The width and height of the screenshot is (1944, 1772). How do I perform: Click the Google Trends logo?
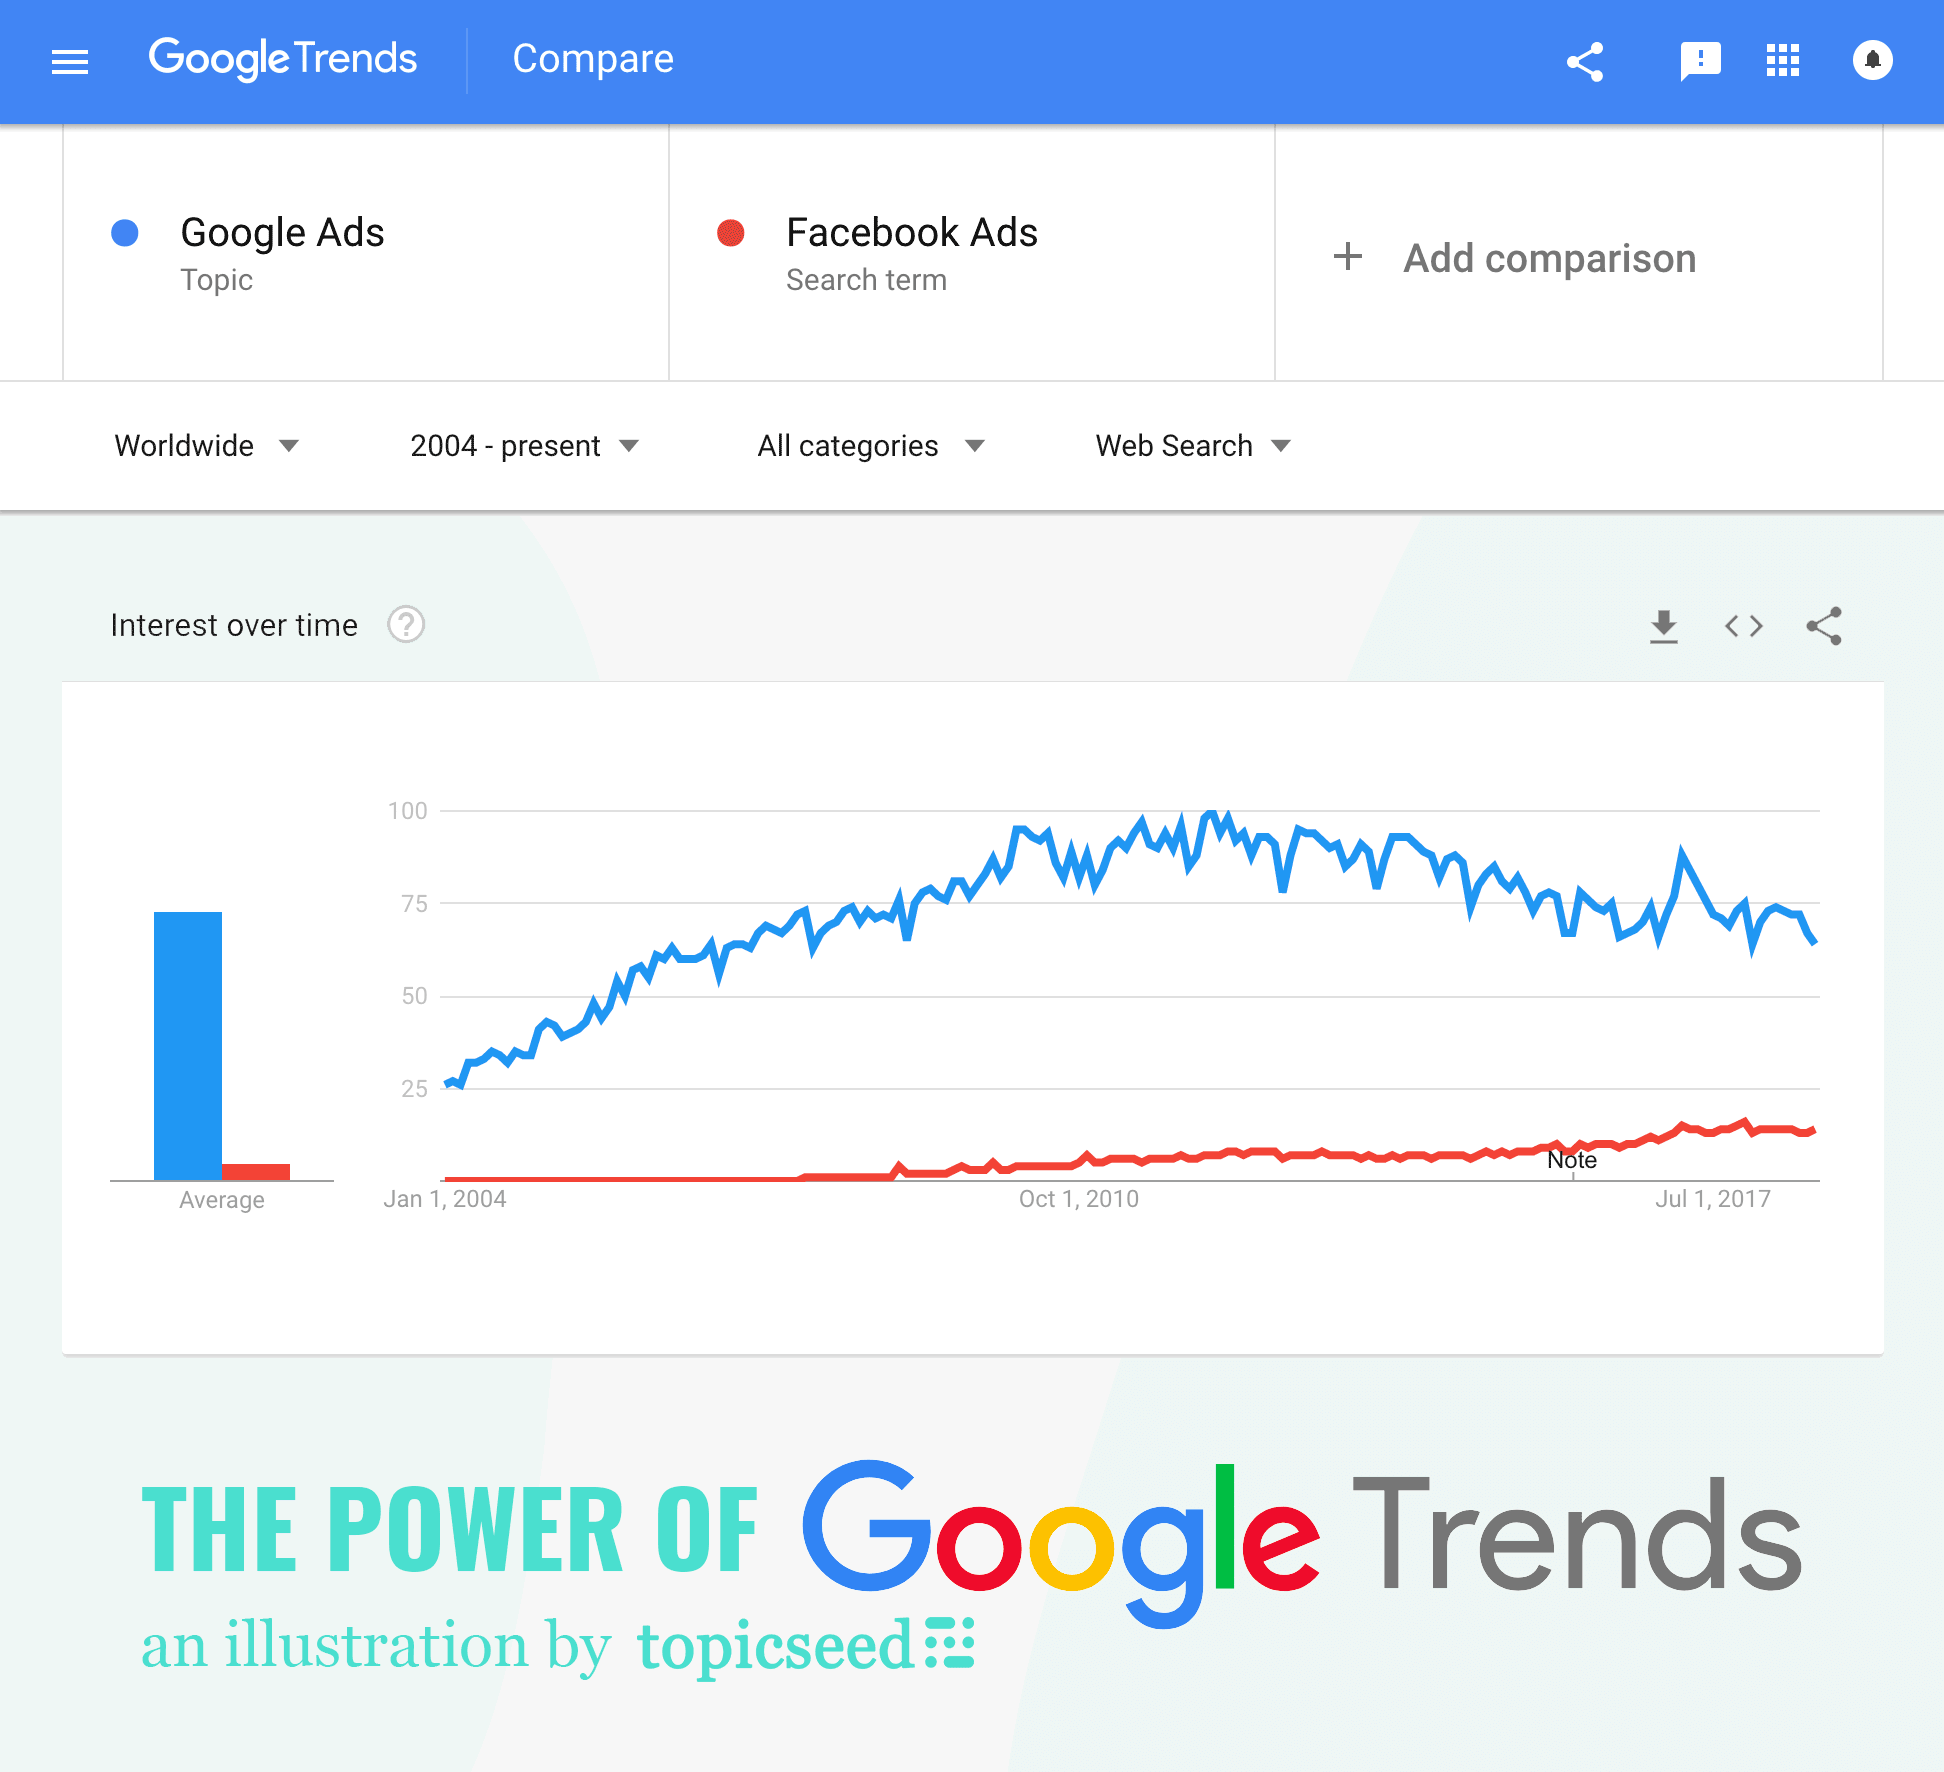pyautogui.click(x=283, y=59)
